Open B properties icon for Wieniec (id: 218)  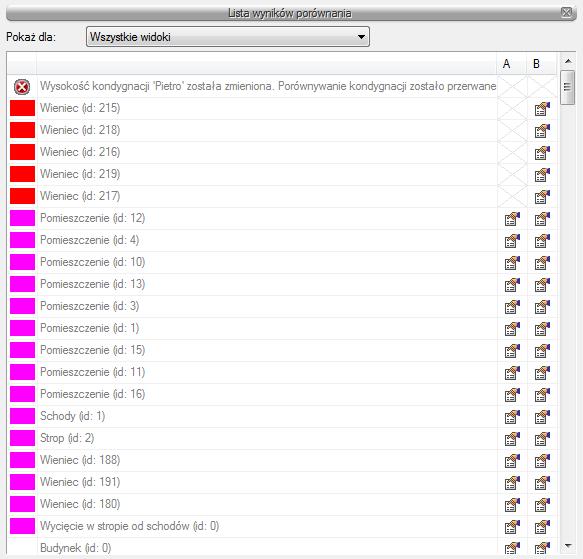pyautogui.click(x=542, y=131)
